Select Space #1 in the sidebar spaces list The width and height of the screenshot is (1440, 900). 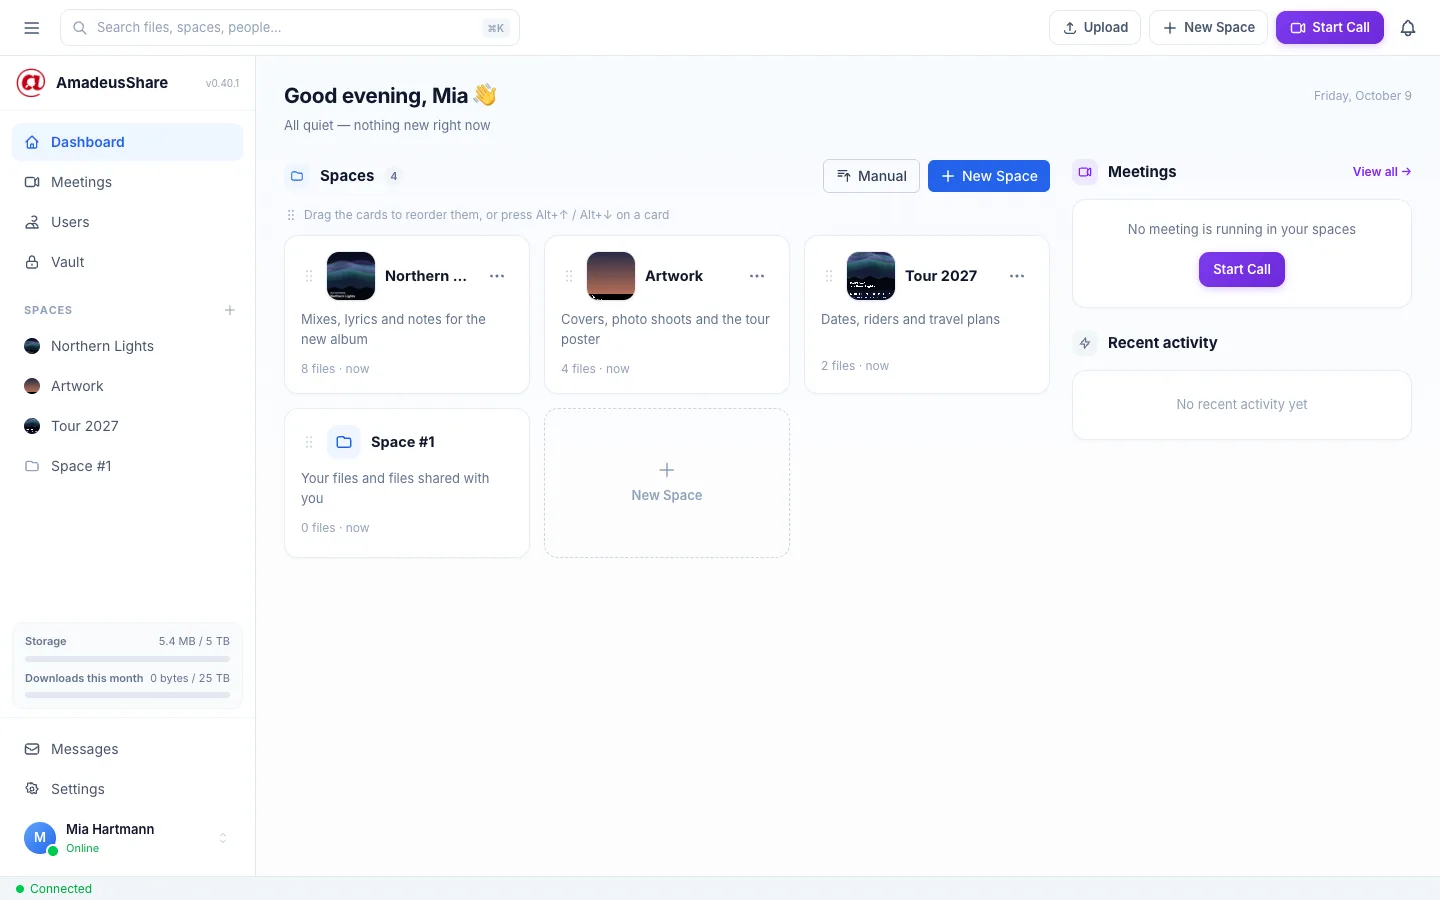(x=127, y=466)
